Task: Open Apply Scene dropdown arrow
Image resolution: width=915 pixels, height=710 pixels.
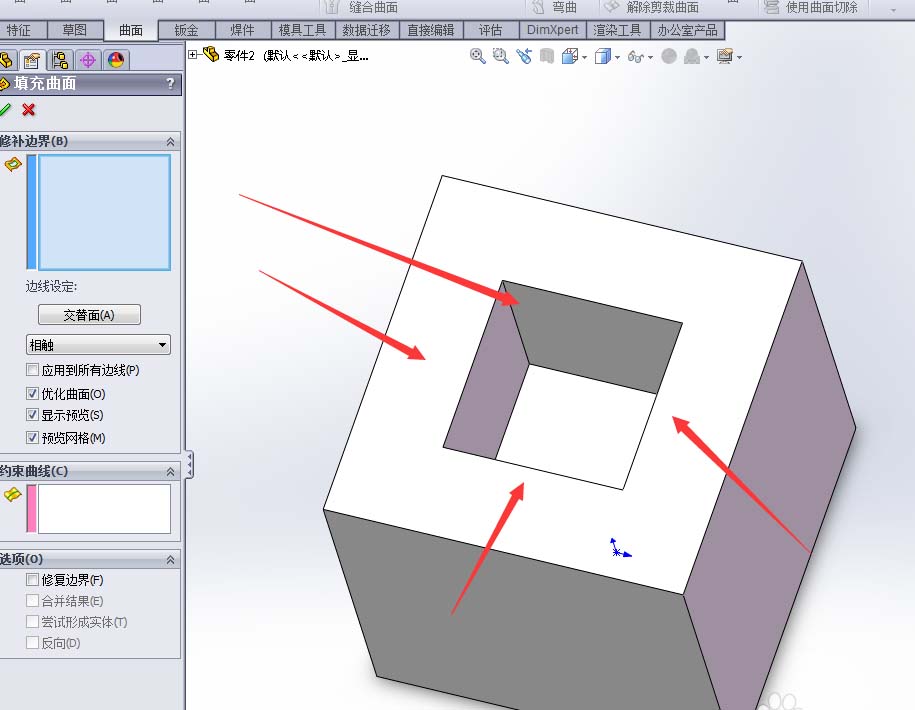Action: (x=707, y=57)
